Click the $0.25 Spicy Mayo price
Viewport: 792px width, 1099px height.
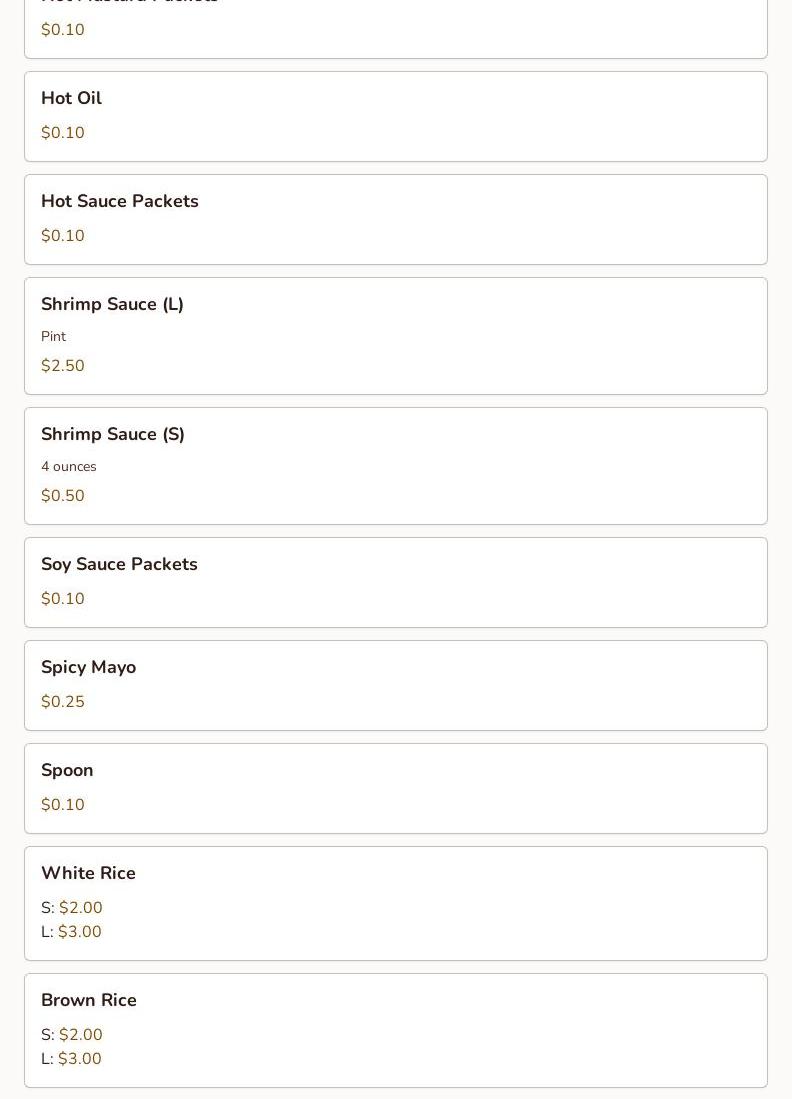pyautogui.click(x=62, y=702)
